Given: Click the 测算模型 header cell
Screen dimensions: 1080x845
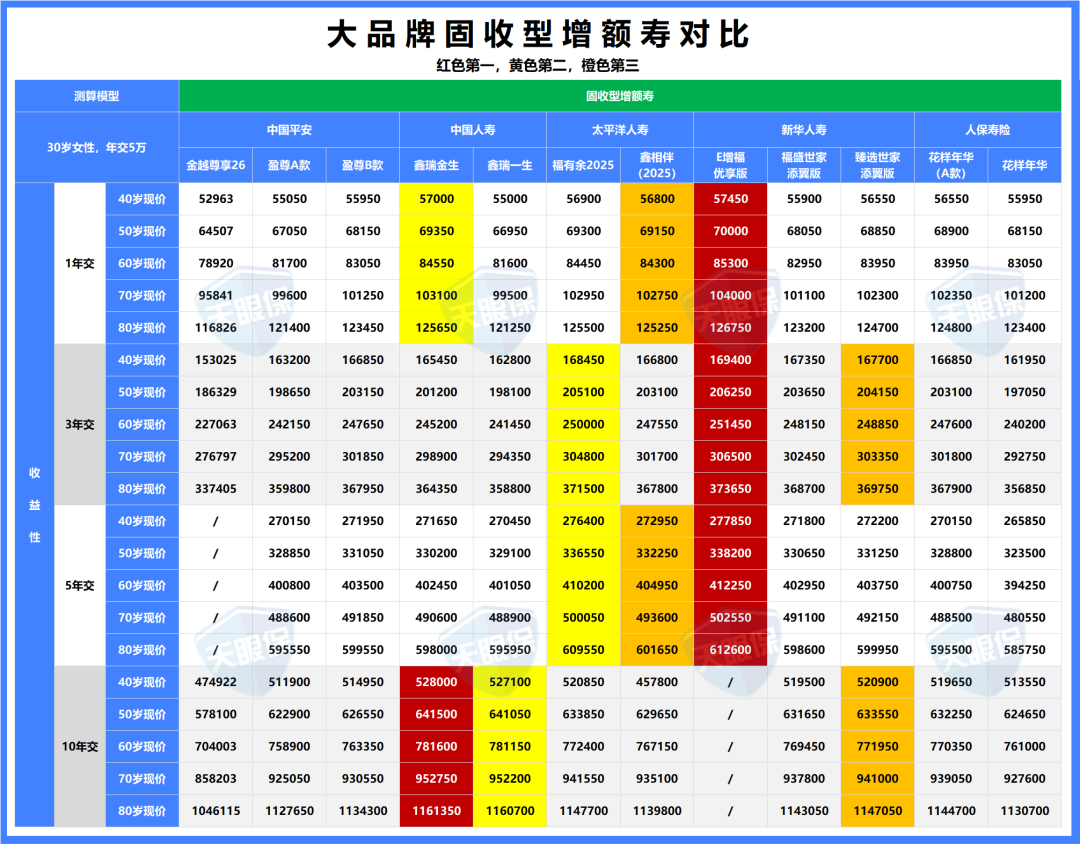Looking at the screenshot, I should [x=96, y=97].
